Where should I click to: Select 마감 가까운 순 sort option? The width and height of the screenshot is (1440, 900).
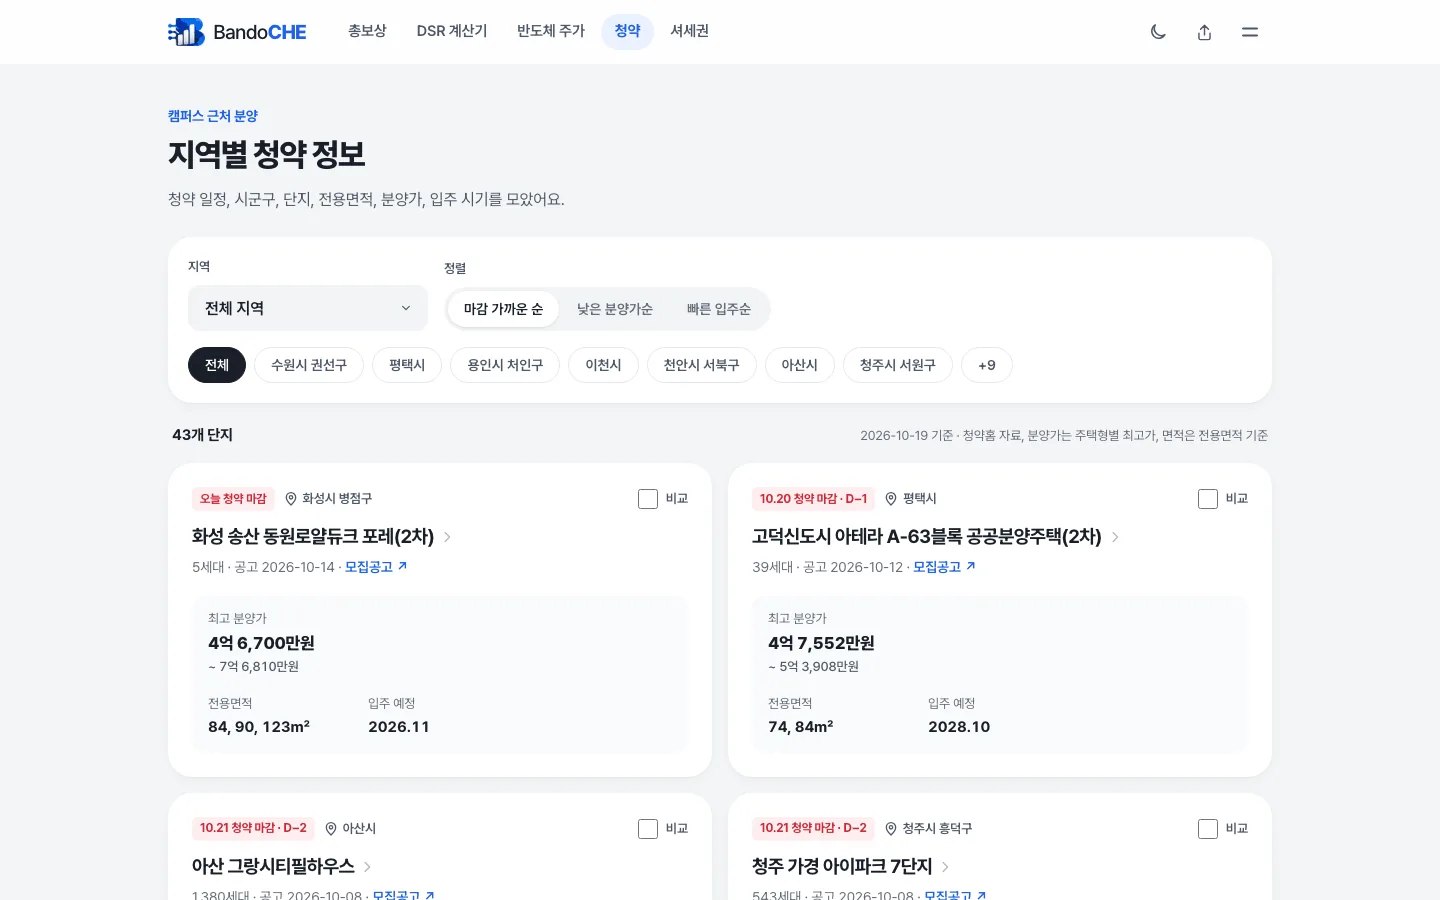tap(503, 309)
